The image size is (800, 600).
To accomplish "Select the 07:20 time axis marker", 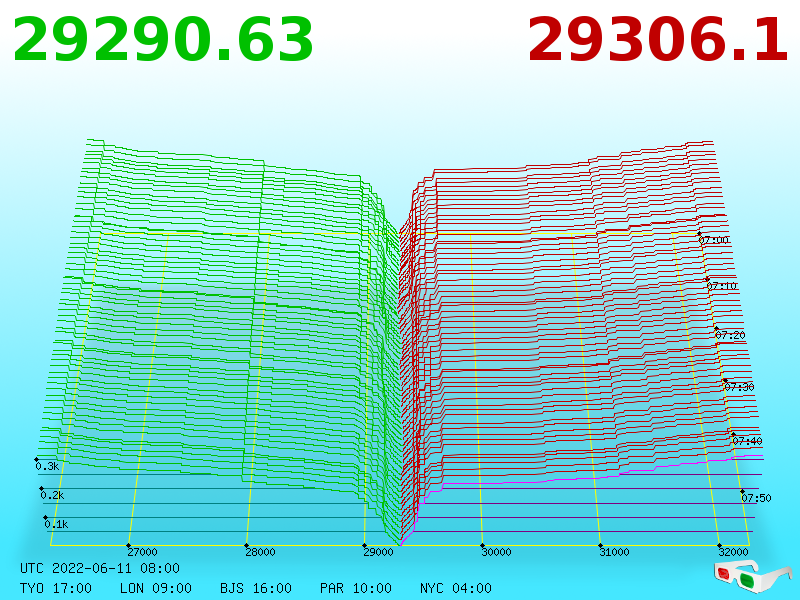I will [730, 335].
